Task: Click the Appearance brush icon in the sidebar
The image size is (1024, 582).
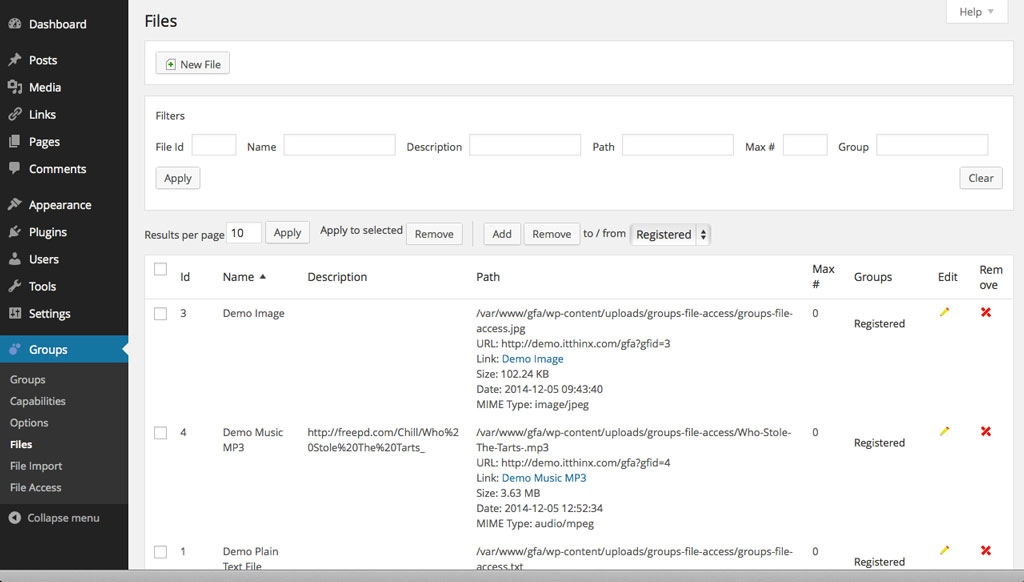Action: click(14, 204)
